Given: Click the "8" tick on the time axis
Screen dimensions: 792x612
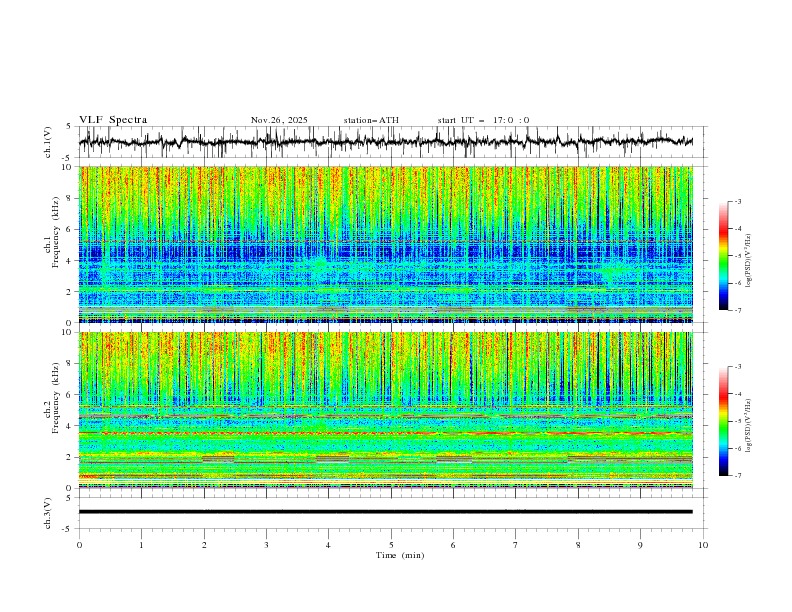Looking at the screenshot, I should point(578,545).
